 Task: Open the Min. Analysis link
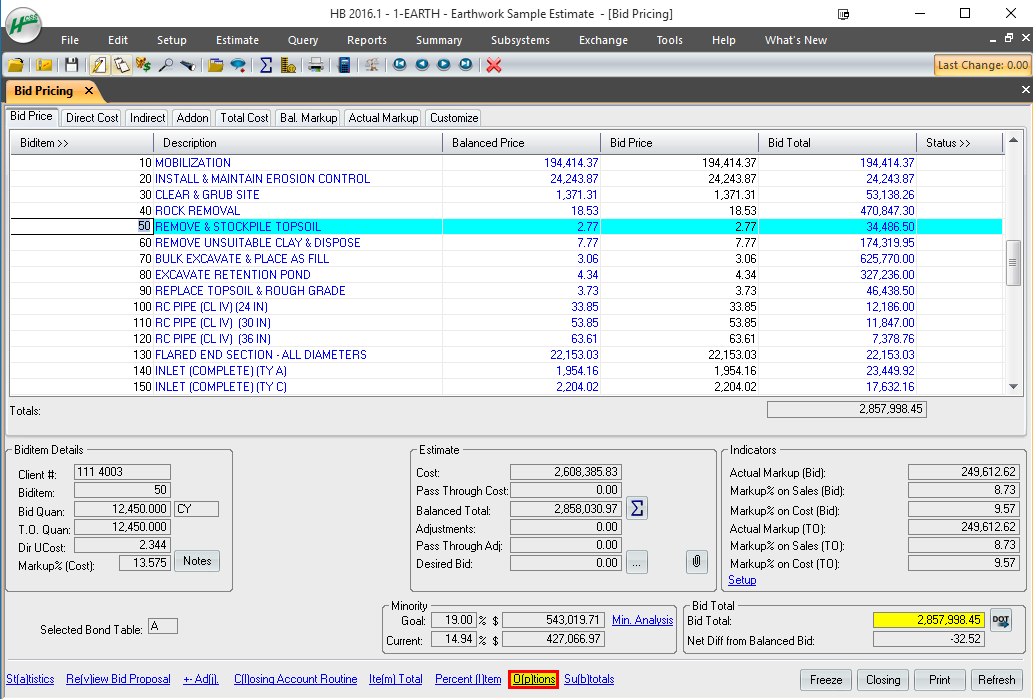(x=642, y=620)
